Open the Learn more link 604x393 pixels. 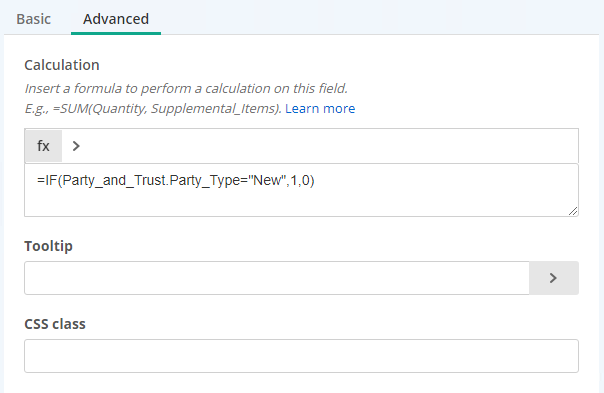tap(320, 109)
